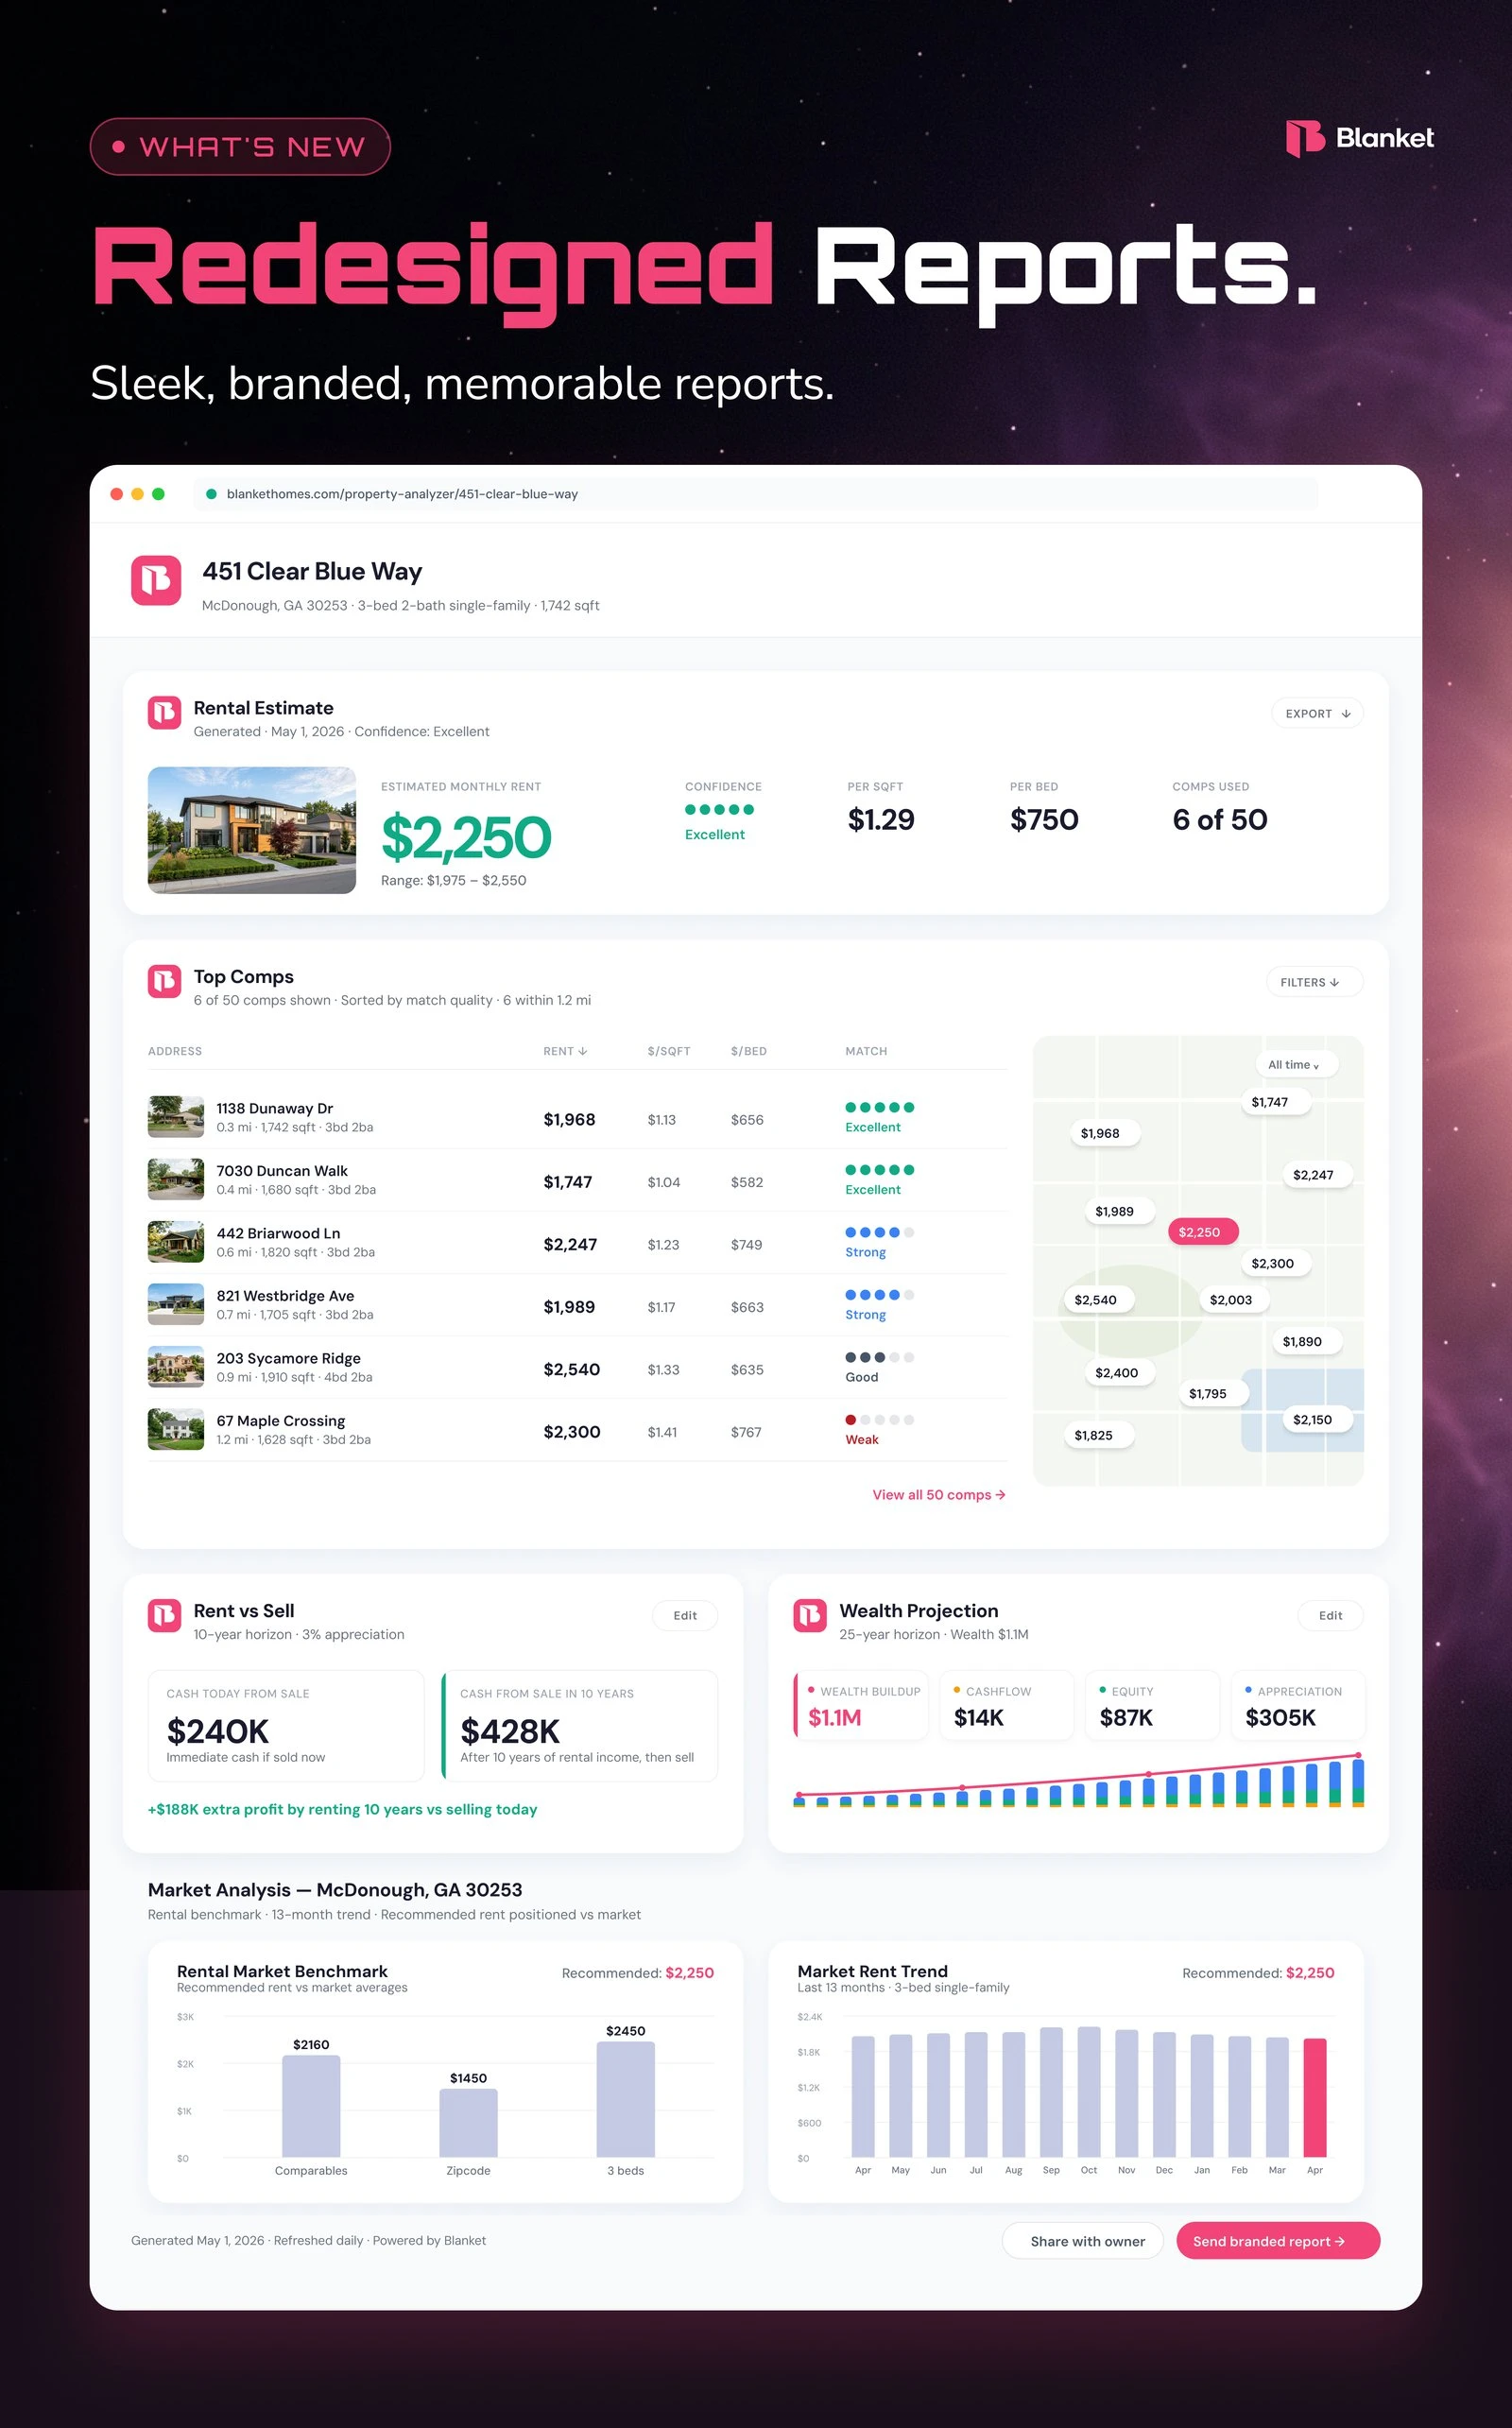Click the pink Apr bar in Market Rent Trend
The width and height of the screenshot is (1512, 2428).
tap(1315, 2097)
